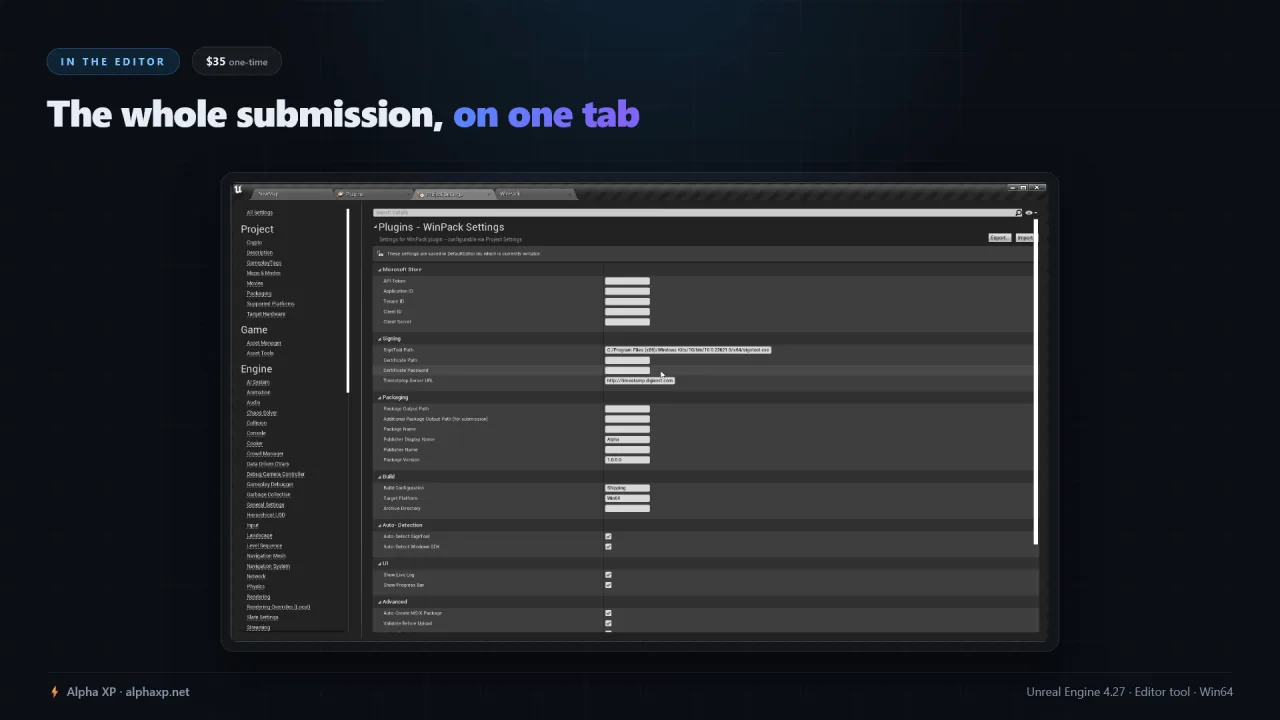Open GameplayTags settings
This screenshot has width=1280, height=720.
point(264,263)
